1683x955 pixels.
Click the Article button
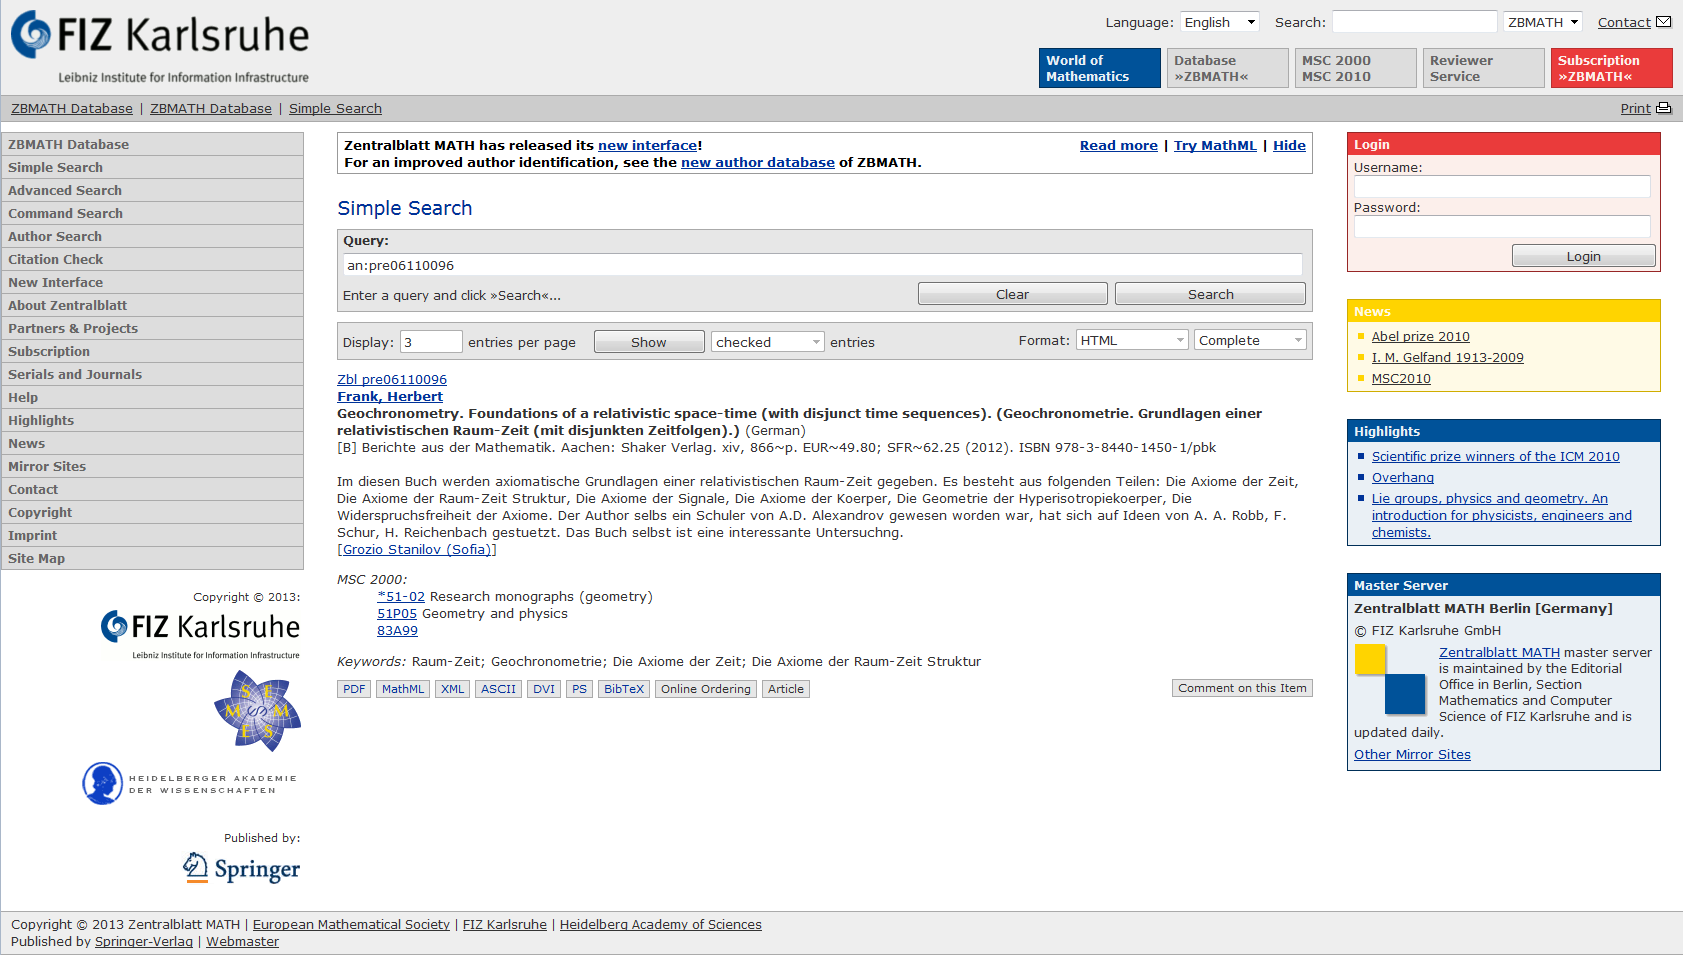786,689
